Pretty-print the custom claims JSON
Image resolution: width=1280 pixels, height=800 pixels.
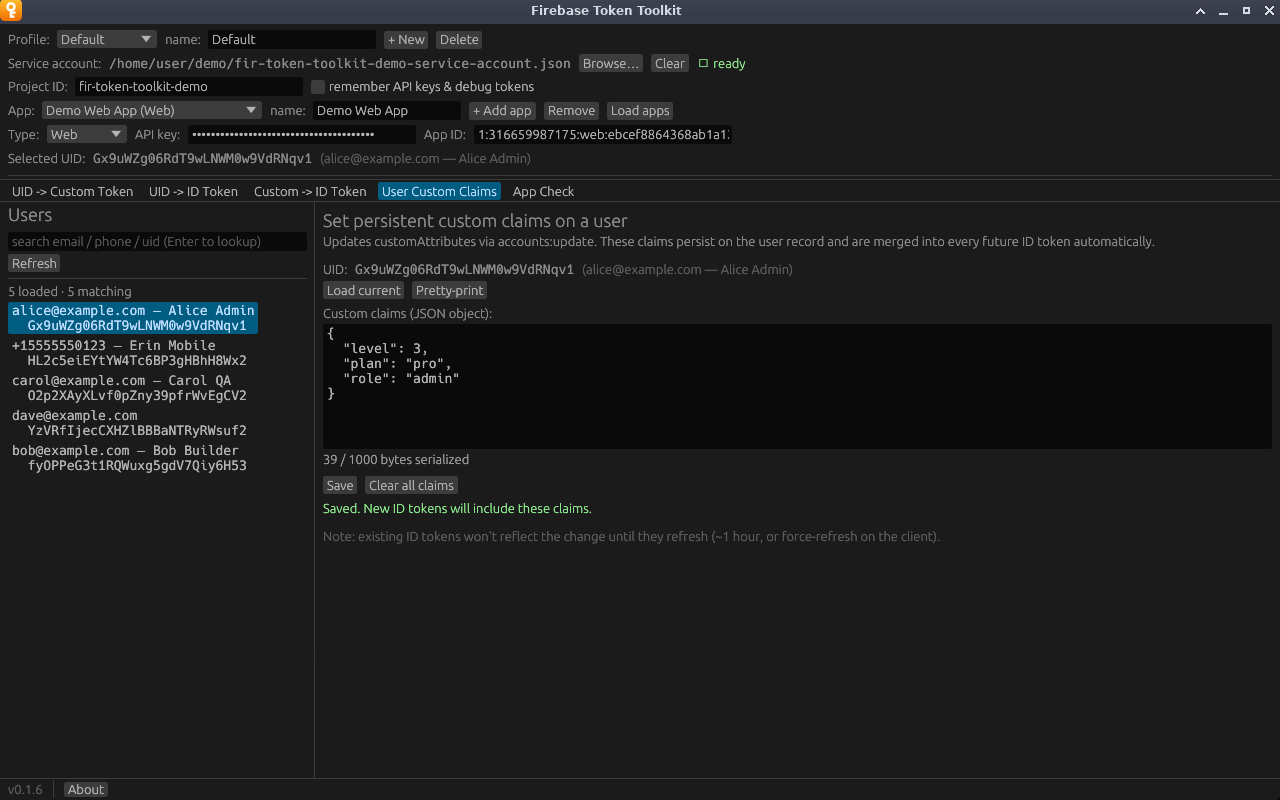(450, 291)
